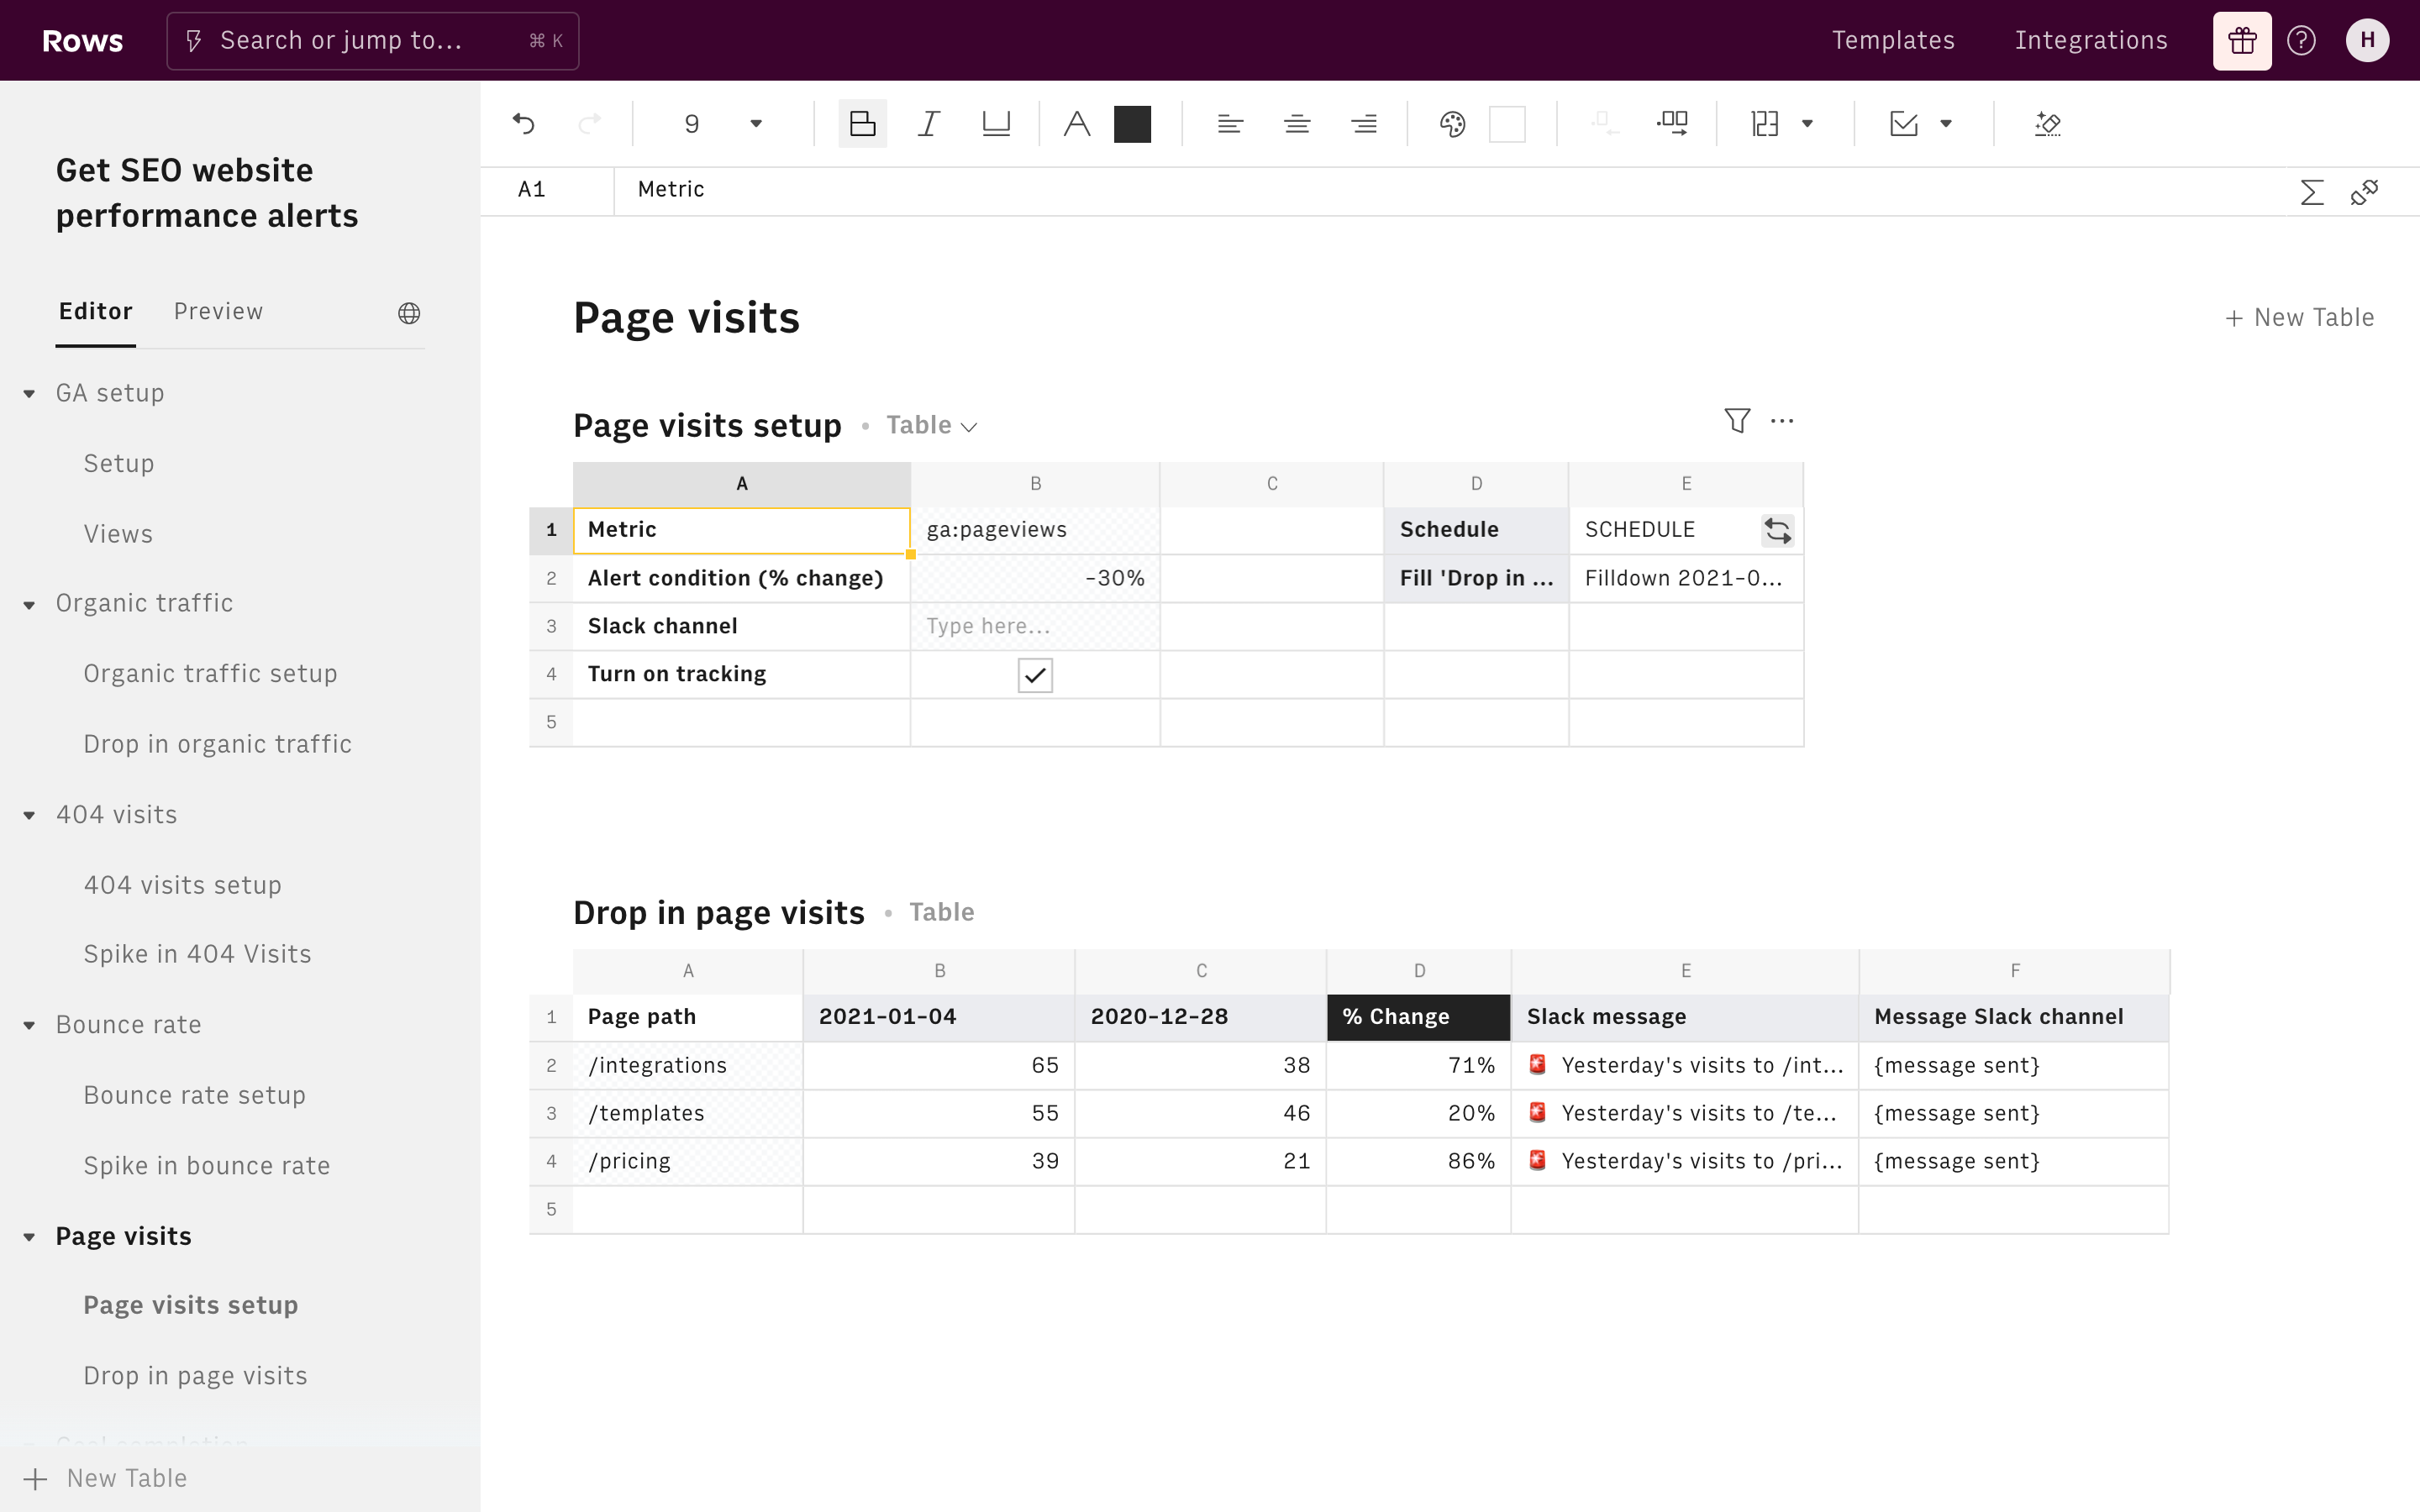Collapse the Page visits section
The width and height of the screenshot is (2420, 1512).
tap(29, 1238)
